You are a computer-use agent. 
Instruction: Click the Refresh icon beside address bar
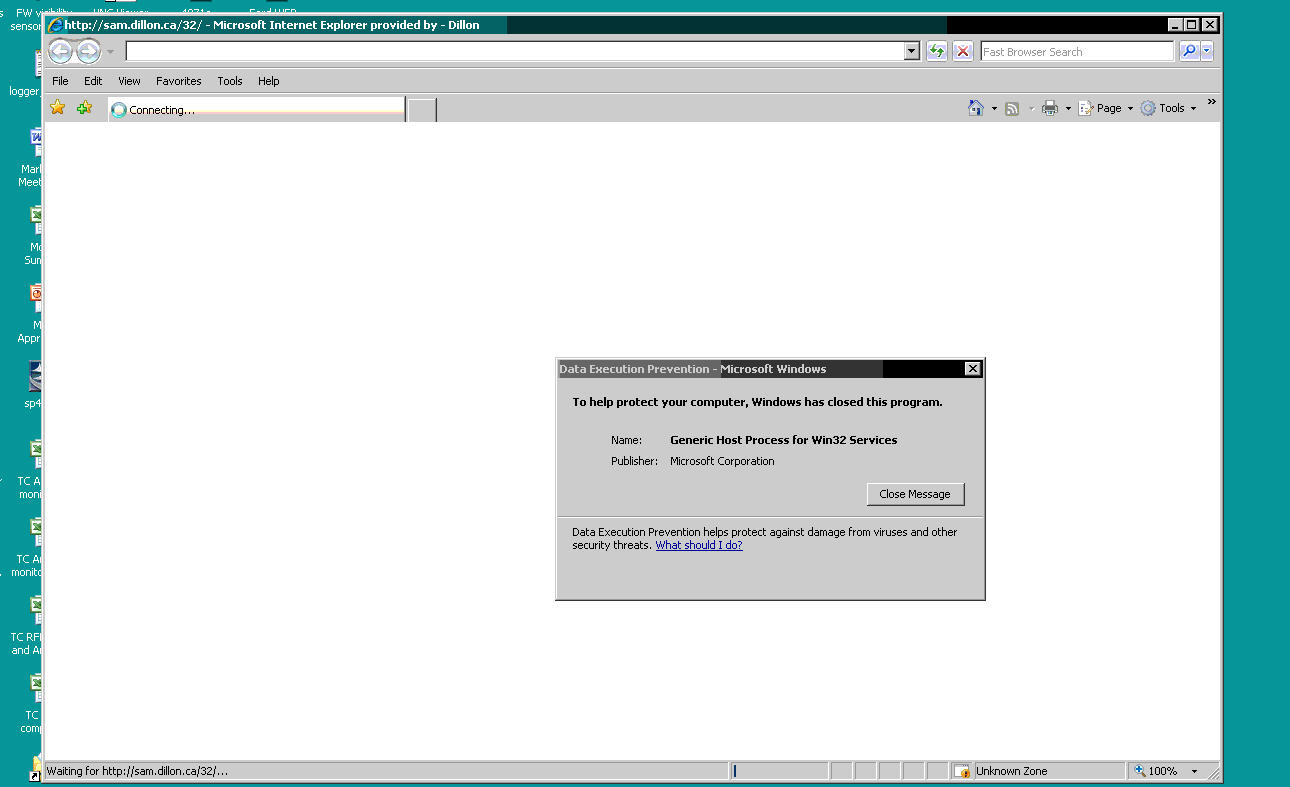937,51
